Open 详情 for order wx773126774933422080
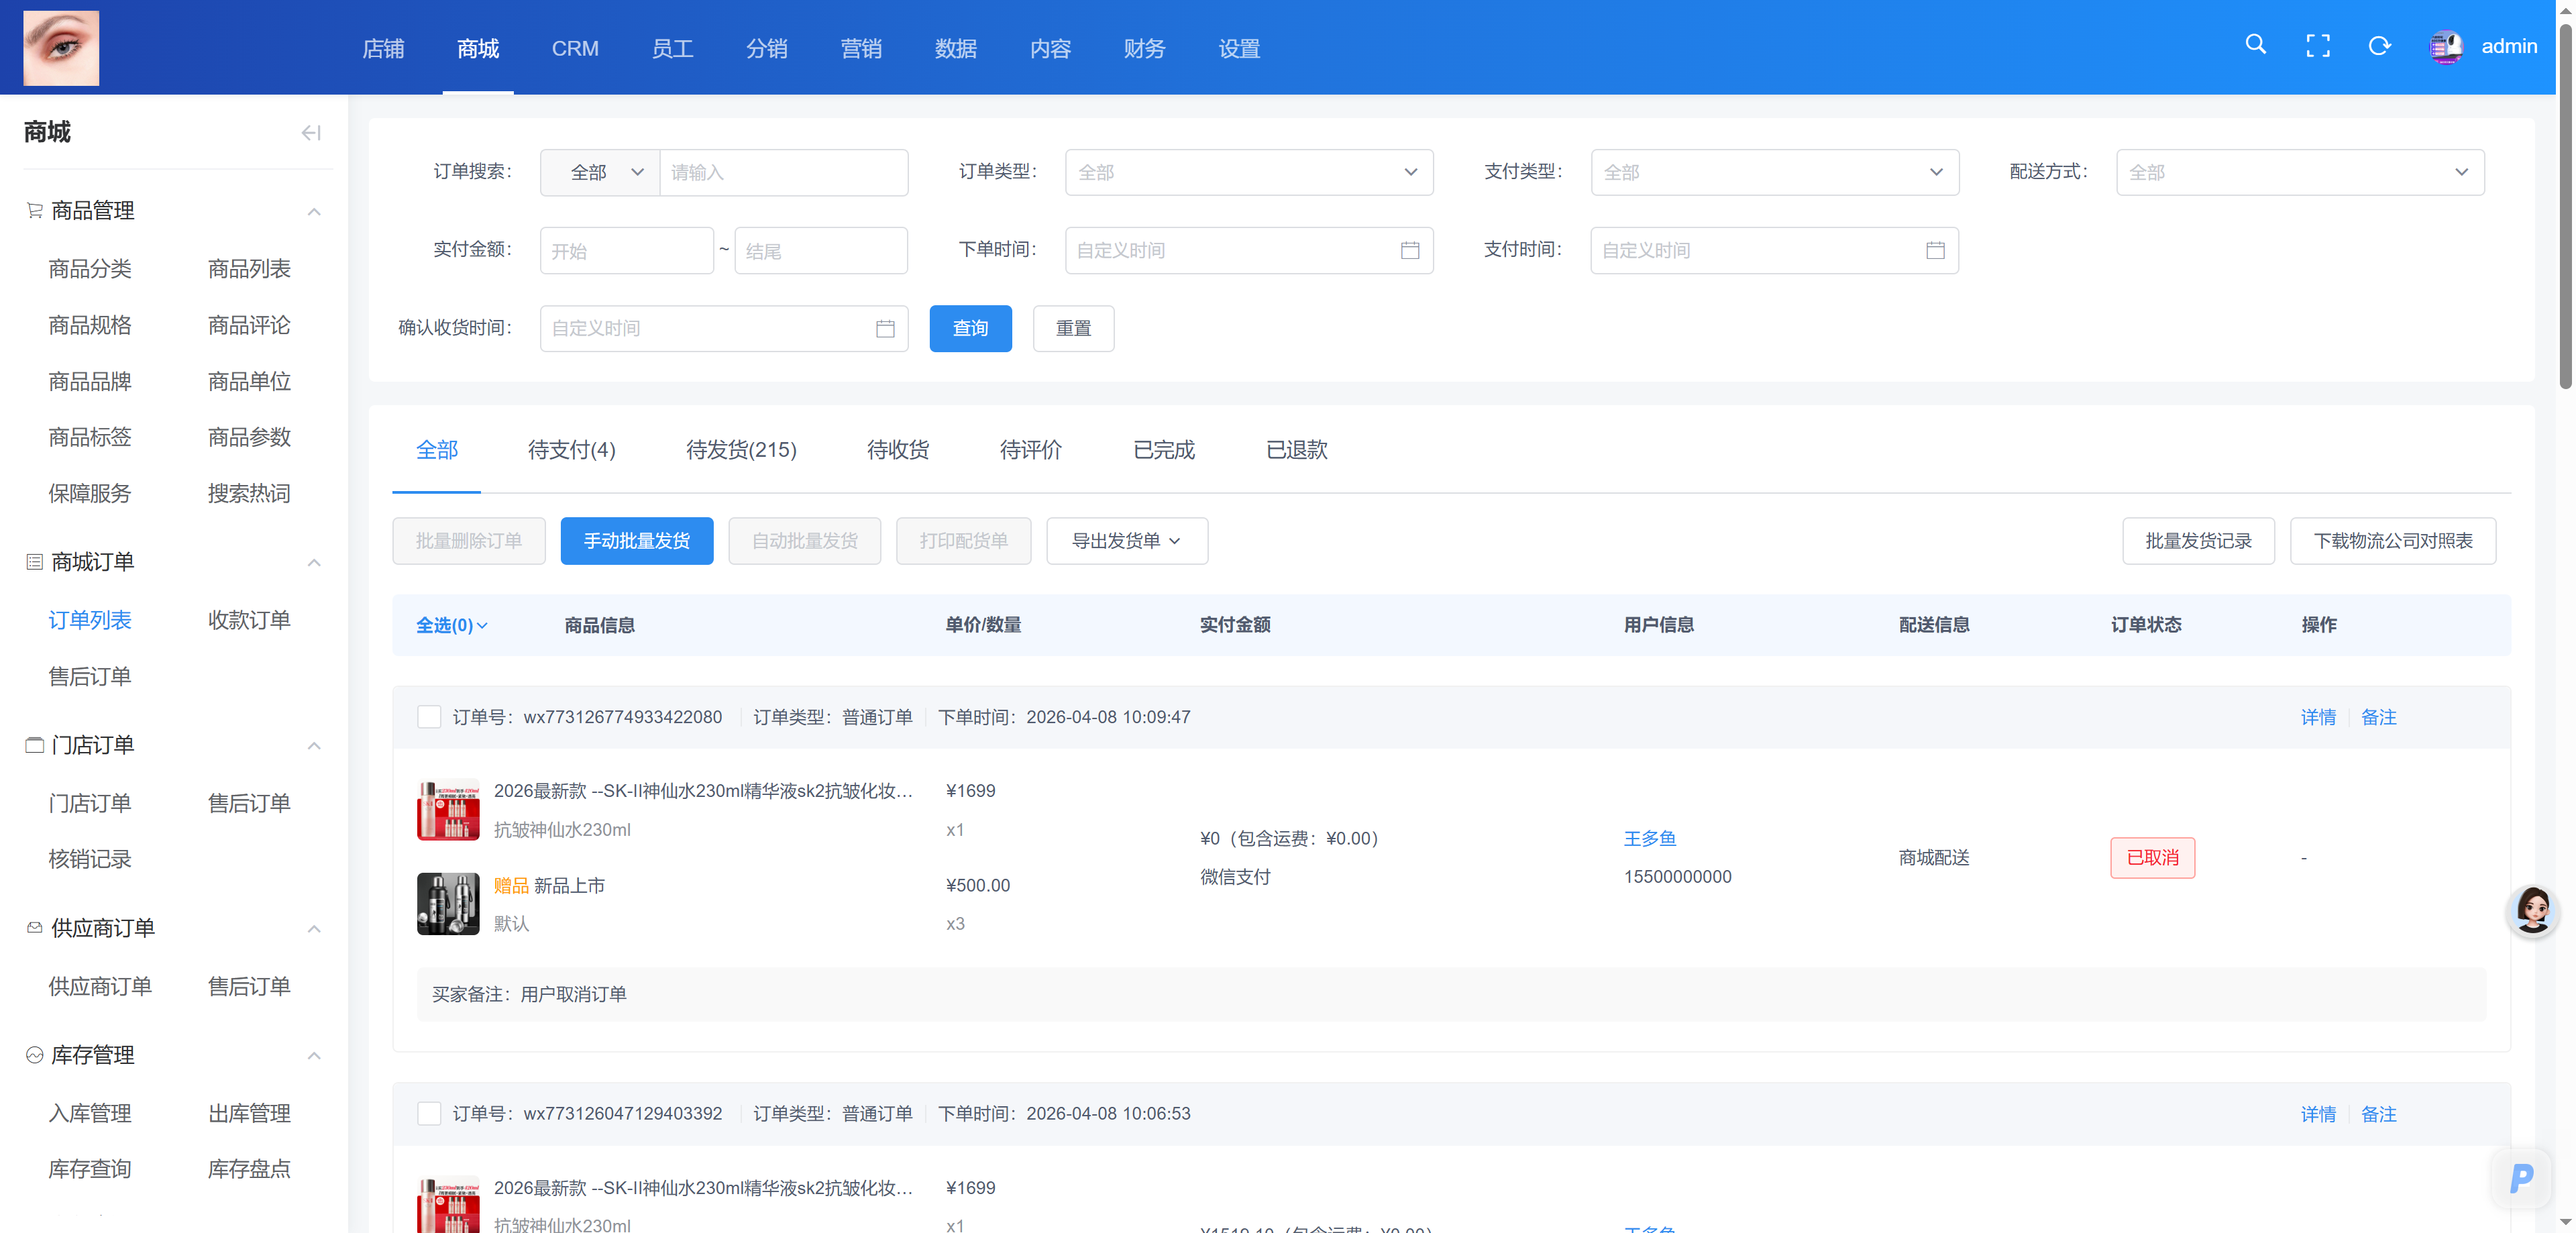 click(2318, 717)
